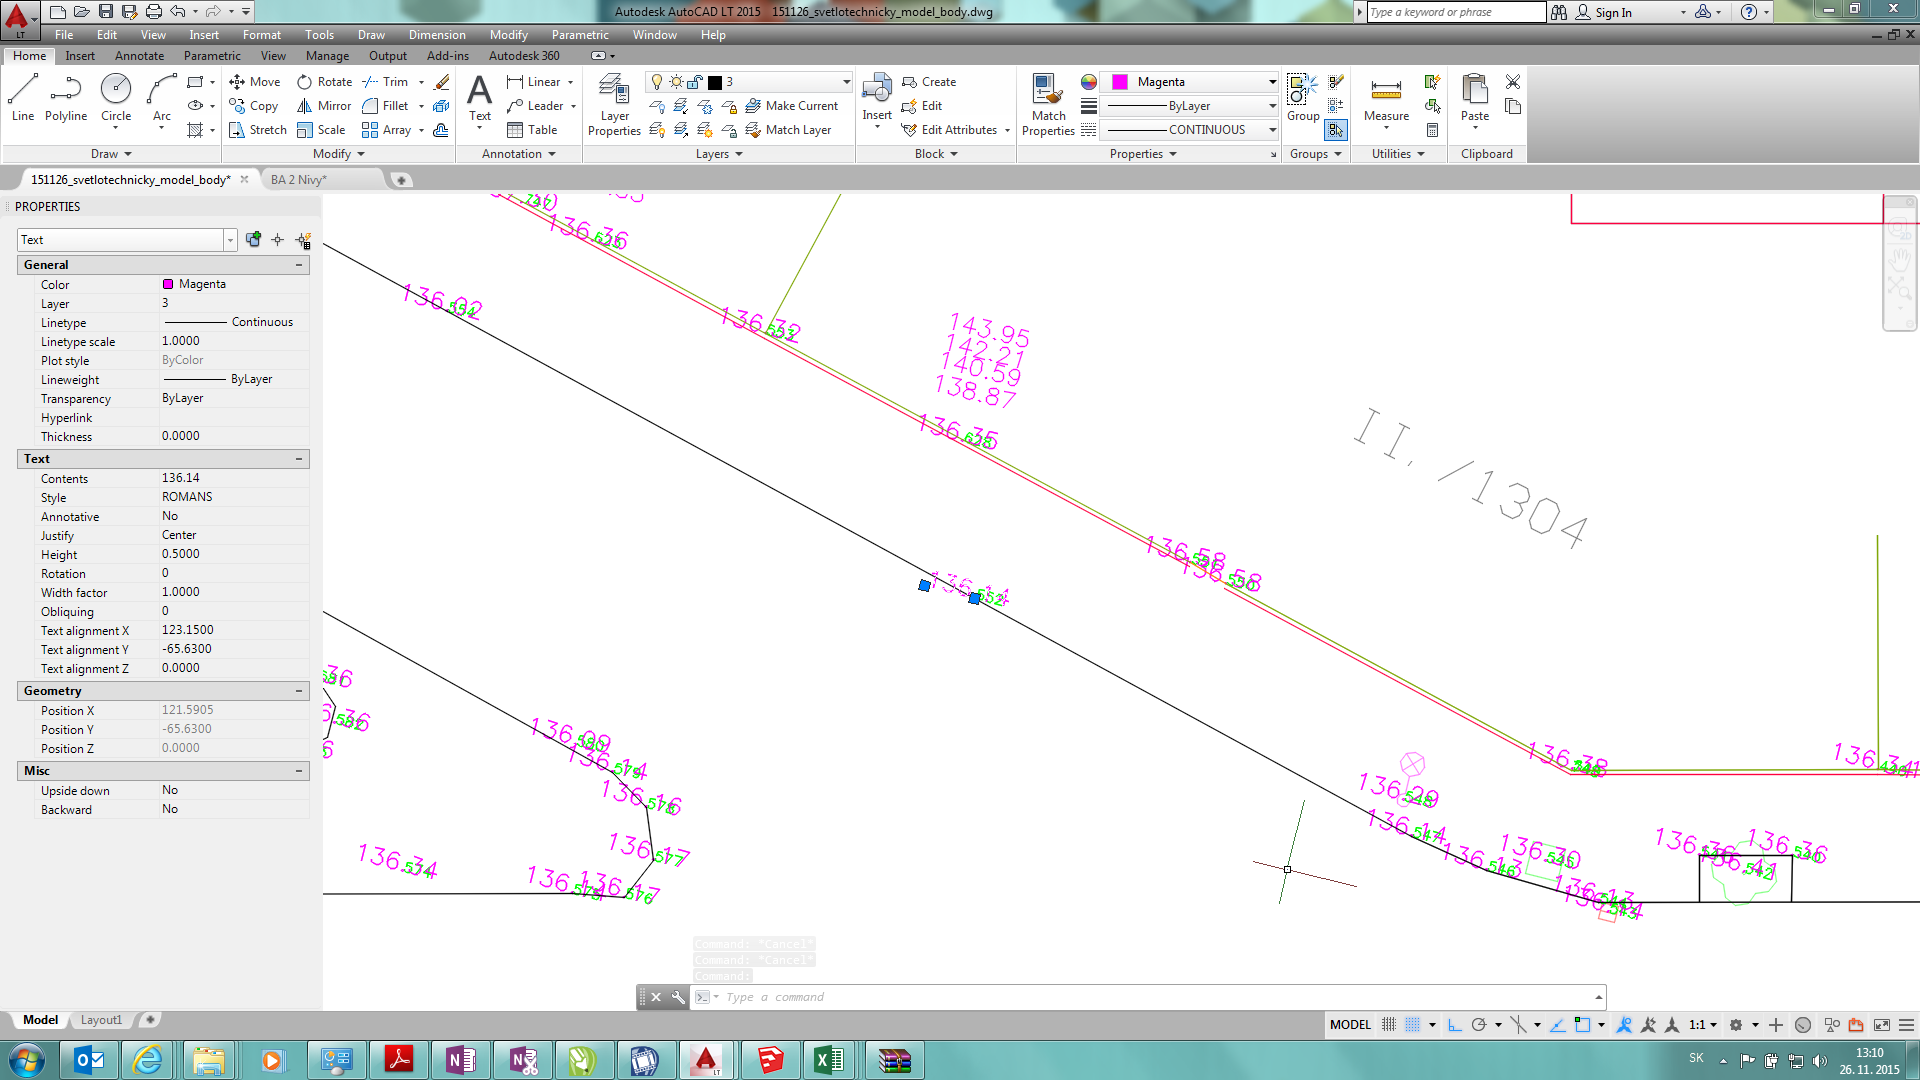Screen dimensions: 1920x1080
Task: Click the Measure tool
Action: tap(1386, 98)
